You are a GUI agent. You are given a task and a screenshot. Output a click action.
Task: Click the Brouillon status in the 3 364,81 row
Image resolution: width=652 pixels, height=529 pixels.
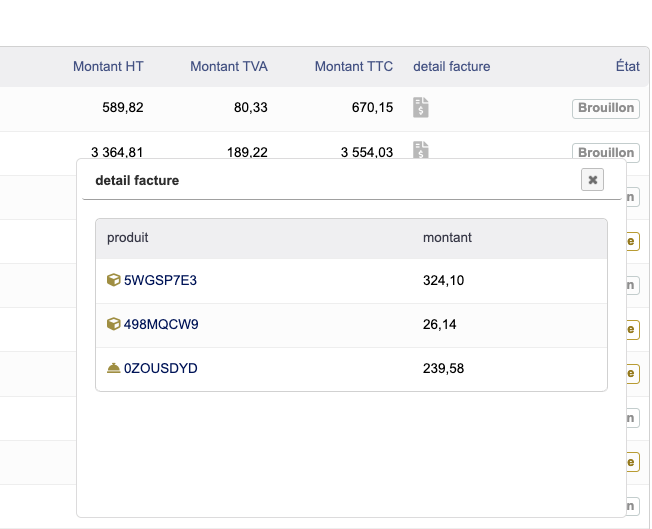[x=606, y=152]
